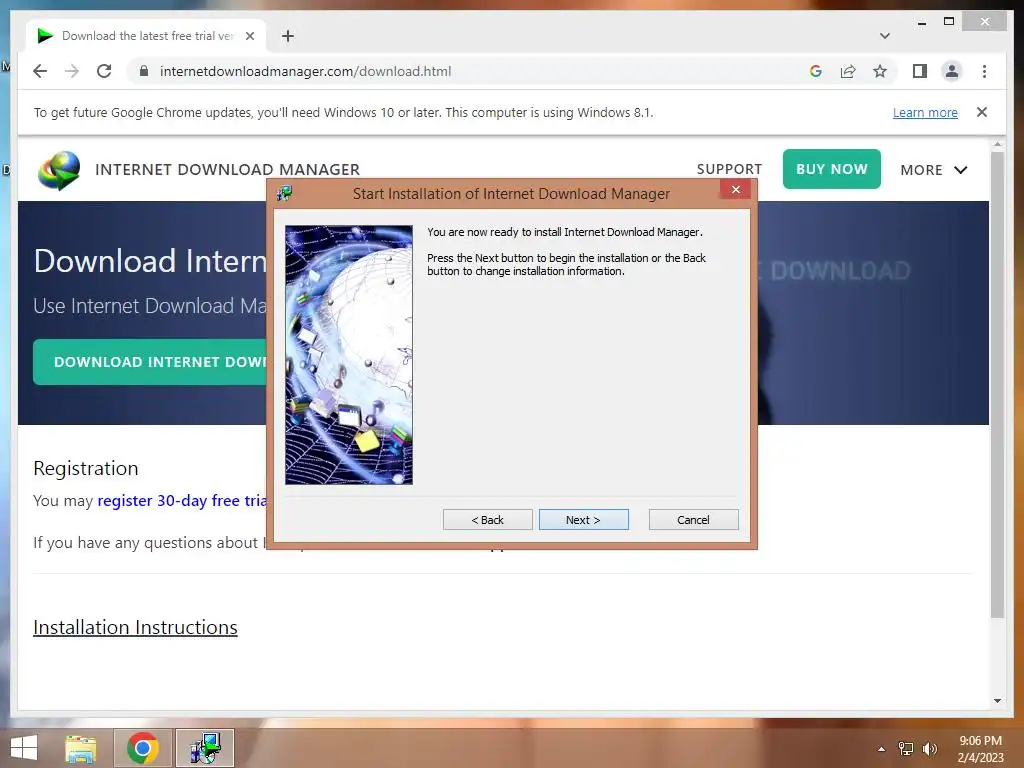Click Next to begin IDM installation
This screenshot has width=1024, height=768.
pos(583,520)
